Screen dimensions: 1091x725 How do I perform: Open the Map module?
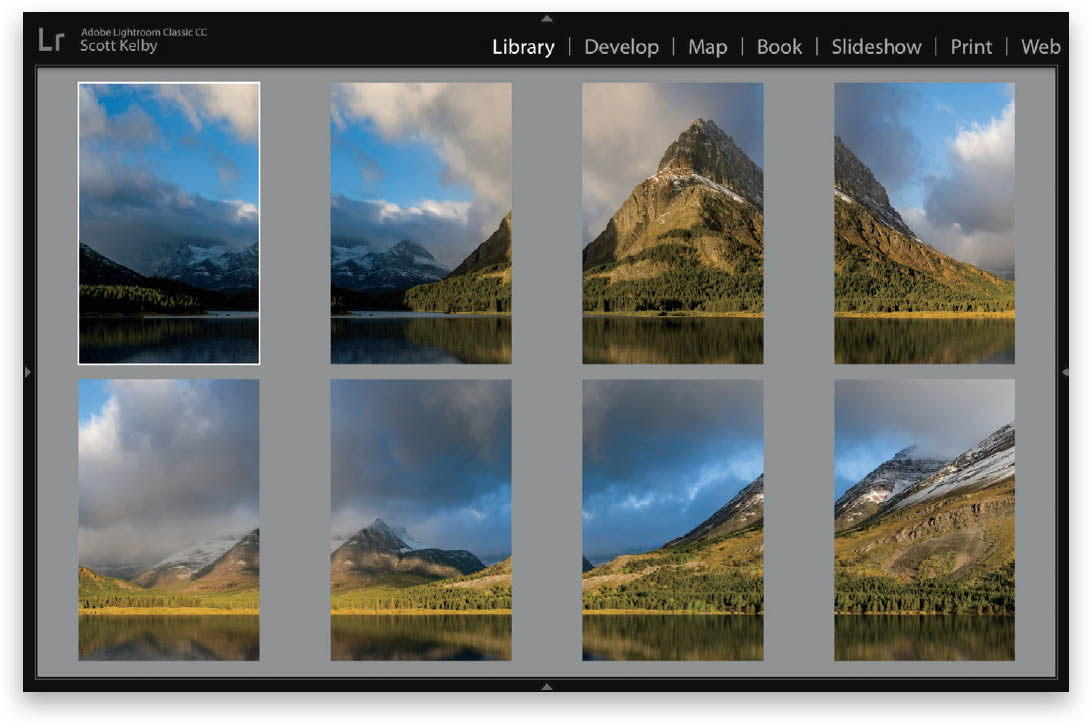708,47
